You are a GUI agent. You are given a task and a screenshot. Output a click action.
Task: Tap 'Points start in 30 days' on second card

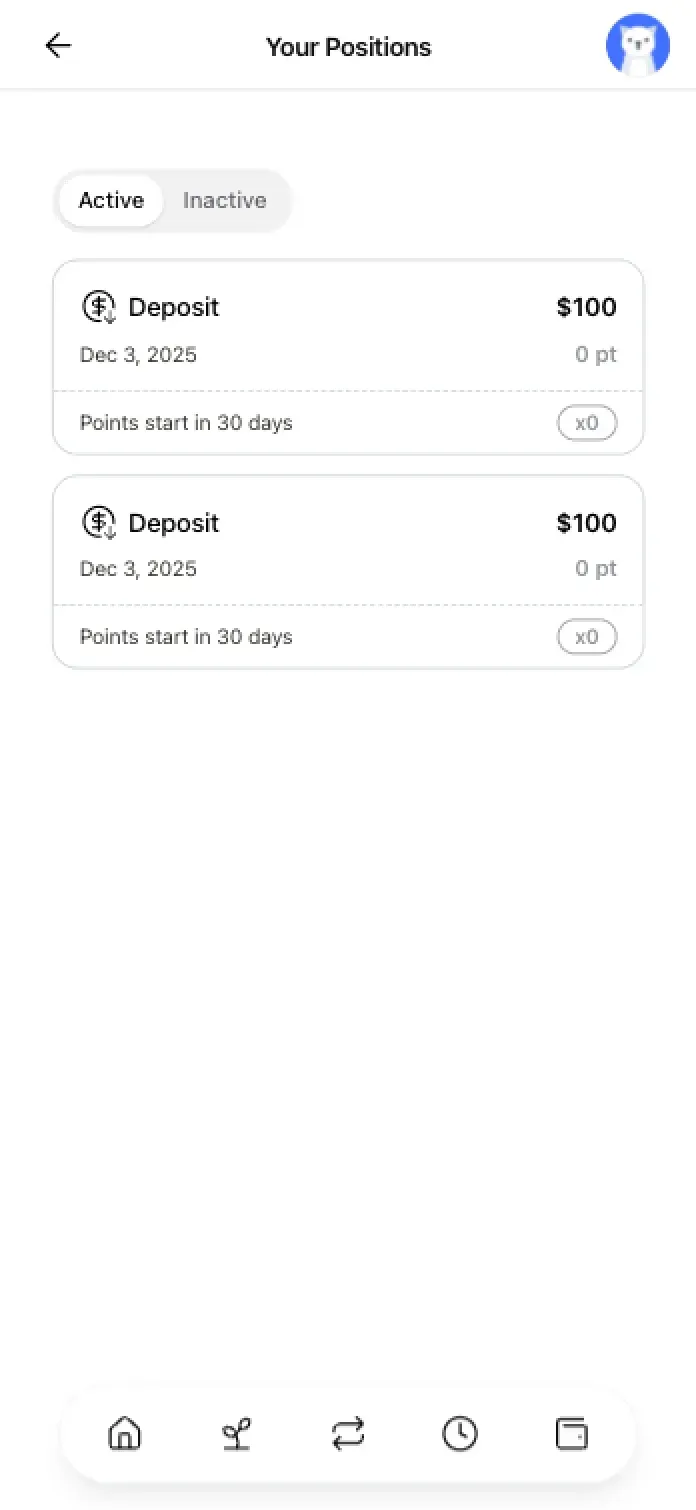click(186, 637)
